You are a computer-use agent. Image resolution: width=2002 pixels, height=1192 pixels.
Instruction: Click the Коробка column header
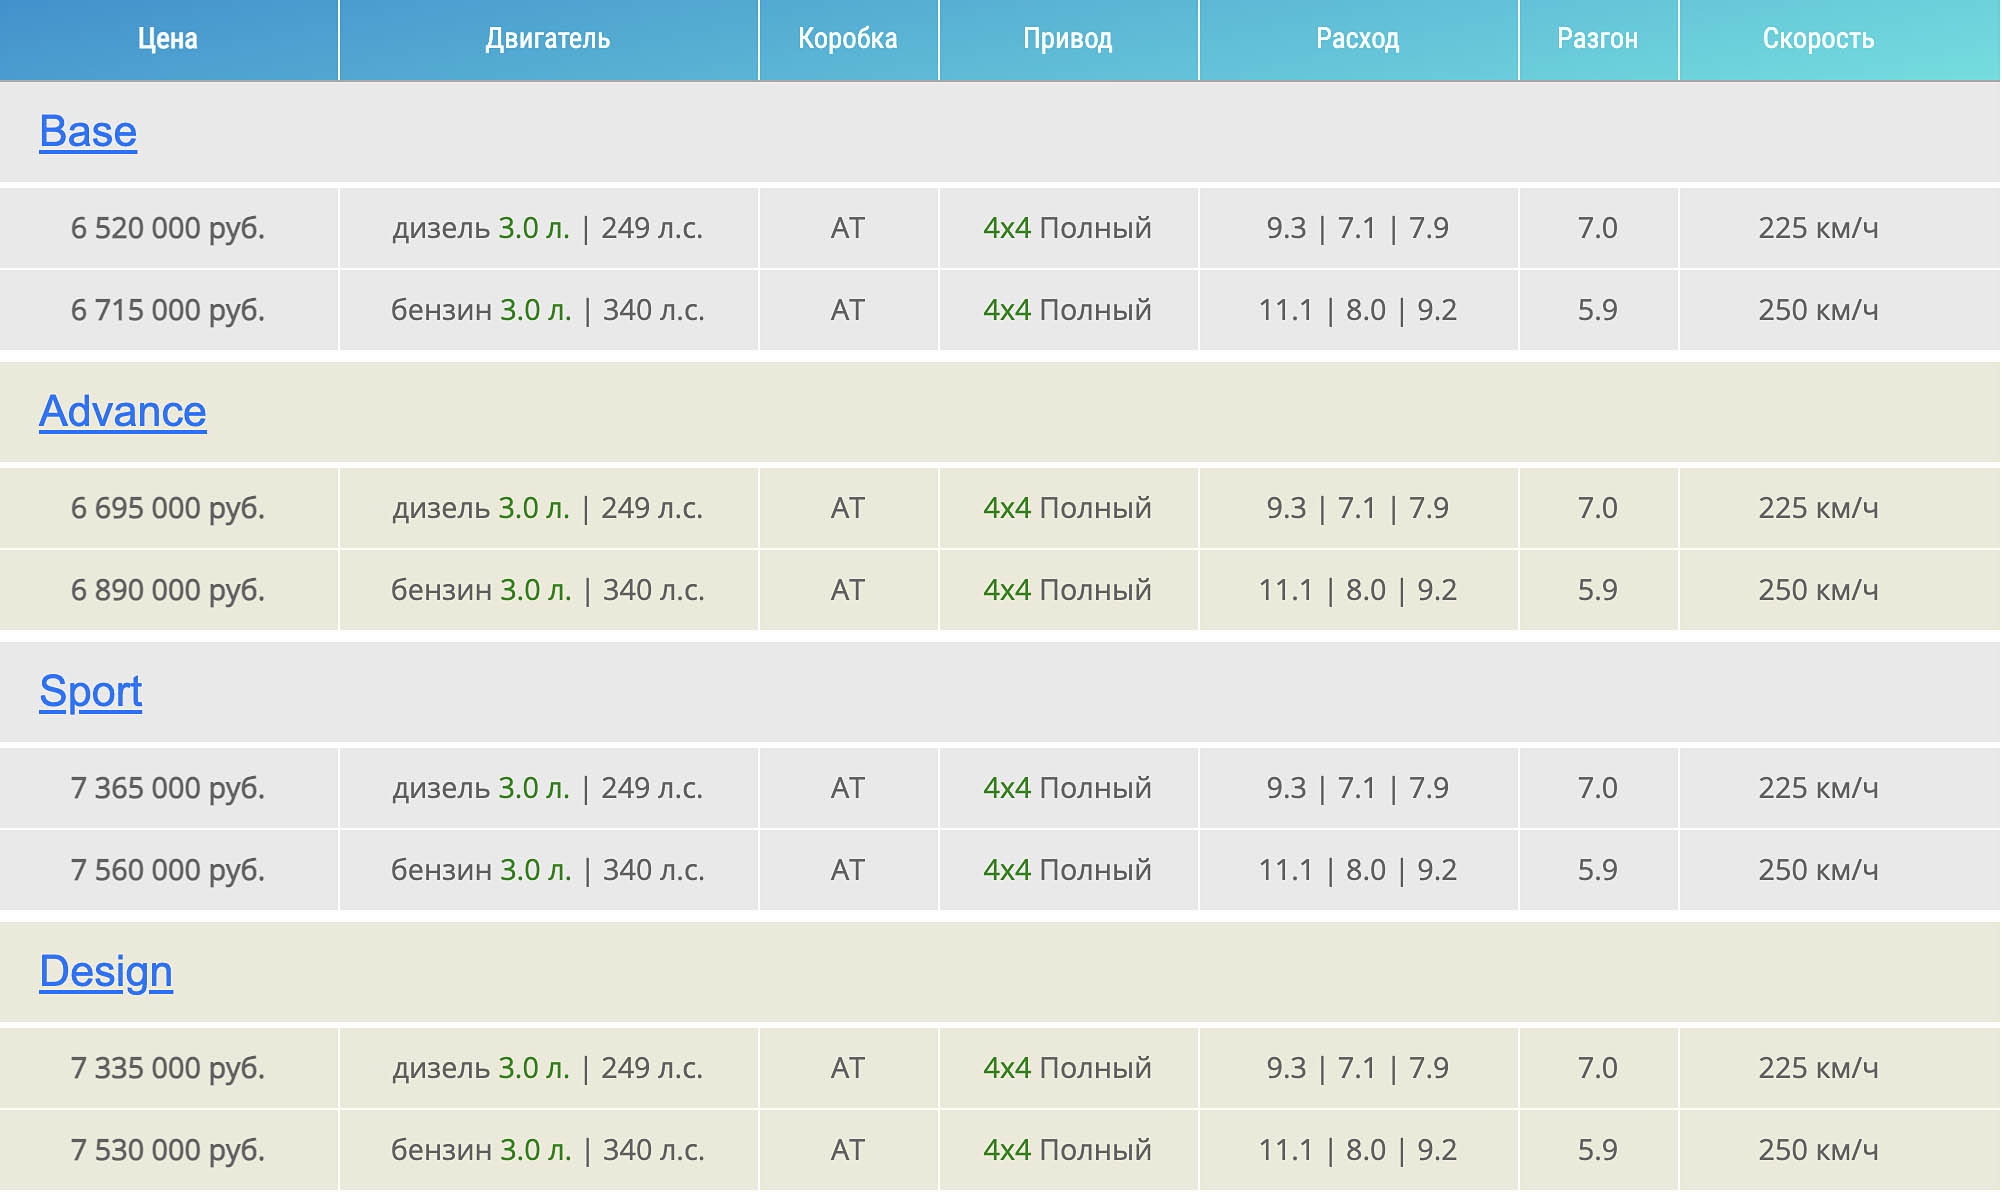point(848,39)
